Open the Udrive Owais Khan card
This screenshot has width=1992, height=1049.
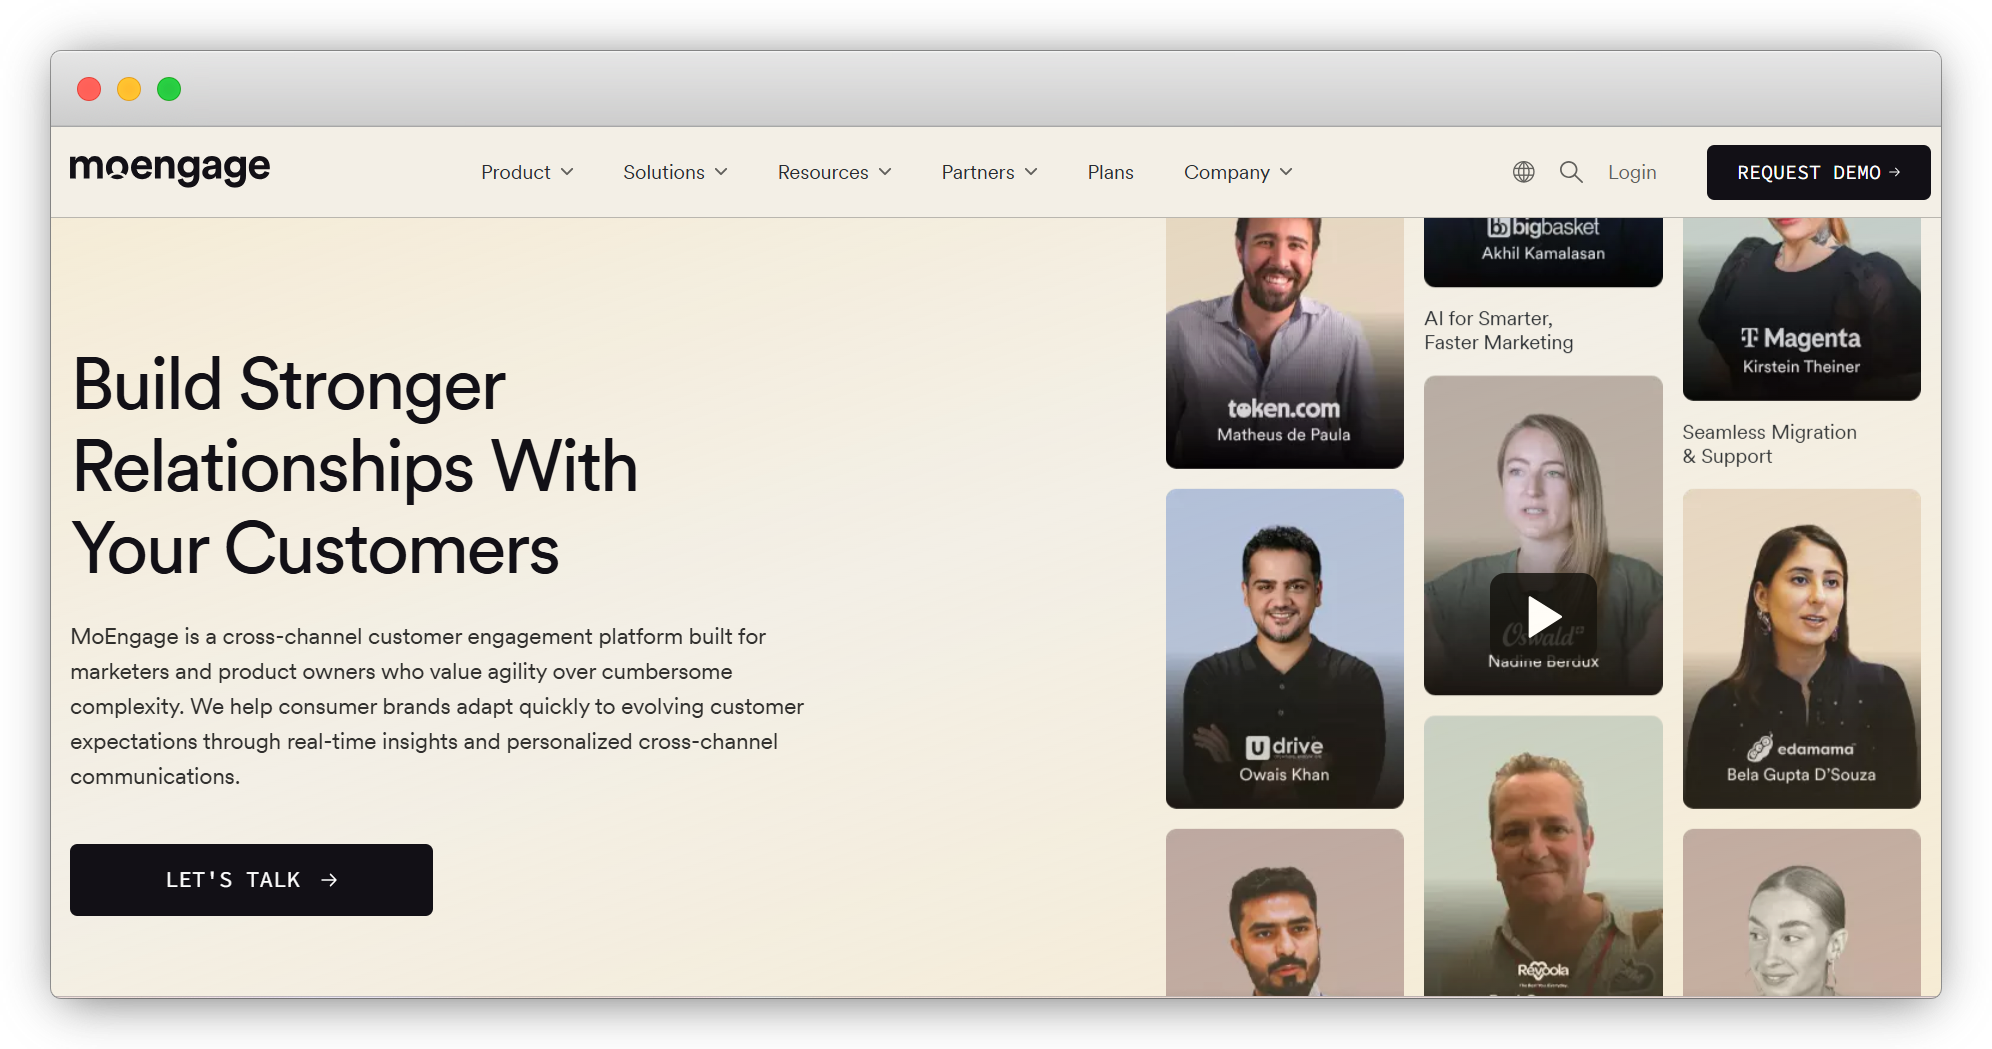[1285, 648]
